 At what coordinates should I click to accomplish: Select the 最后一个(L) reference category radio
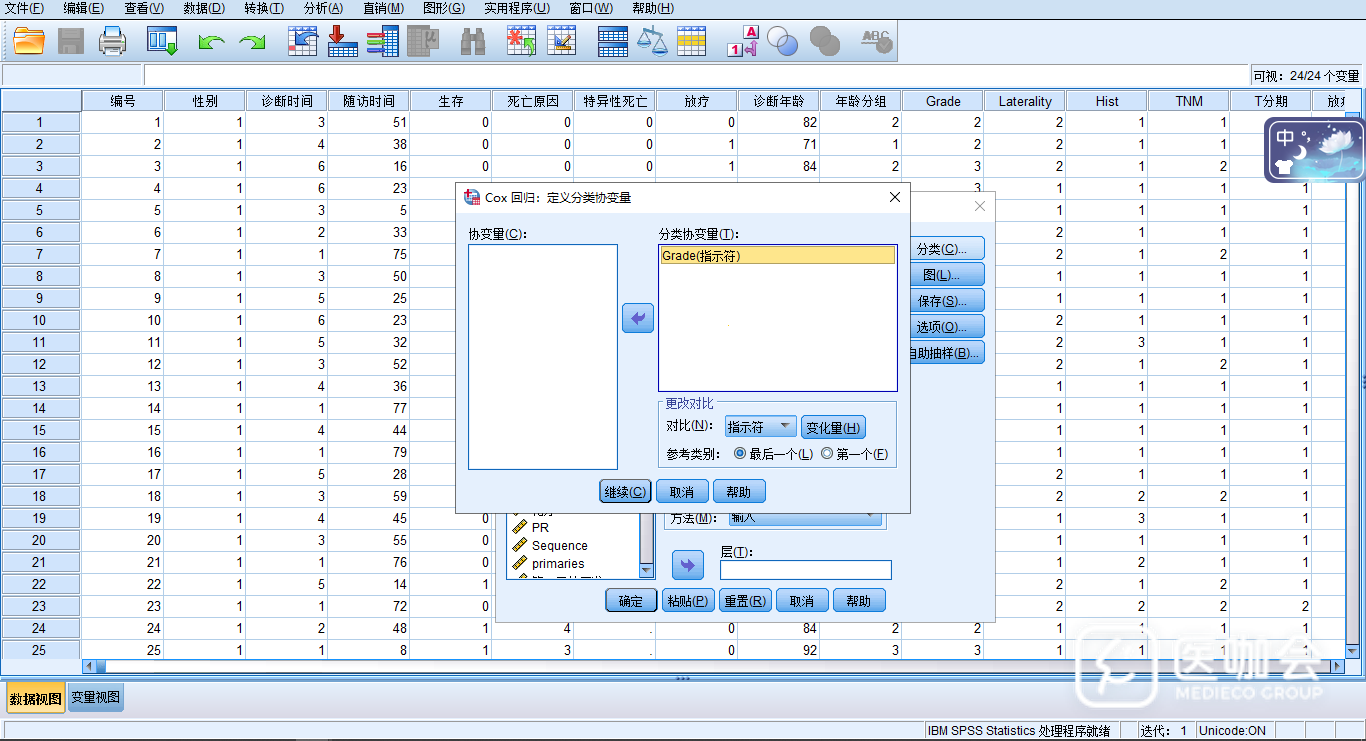tap(740, 454)
